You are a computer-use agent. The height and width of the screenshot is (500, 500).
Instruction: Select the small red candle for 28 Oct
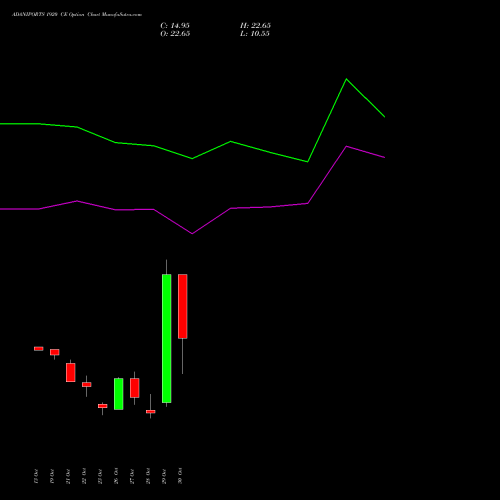151,412
